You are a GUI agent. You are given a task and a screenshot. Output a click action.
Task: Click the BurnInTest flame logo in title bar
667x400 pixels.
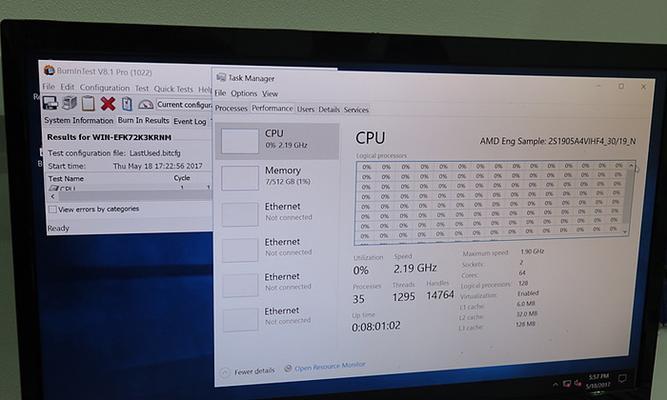[49, 70]
